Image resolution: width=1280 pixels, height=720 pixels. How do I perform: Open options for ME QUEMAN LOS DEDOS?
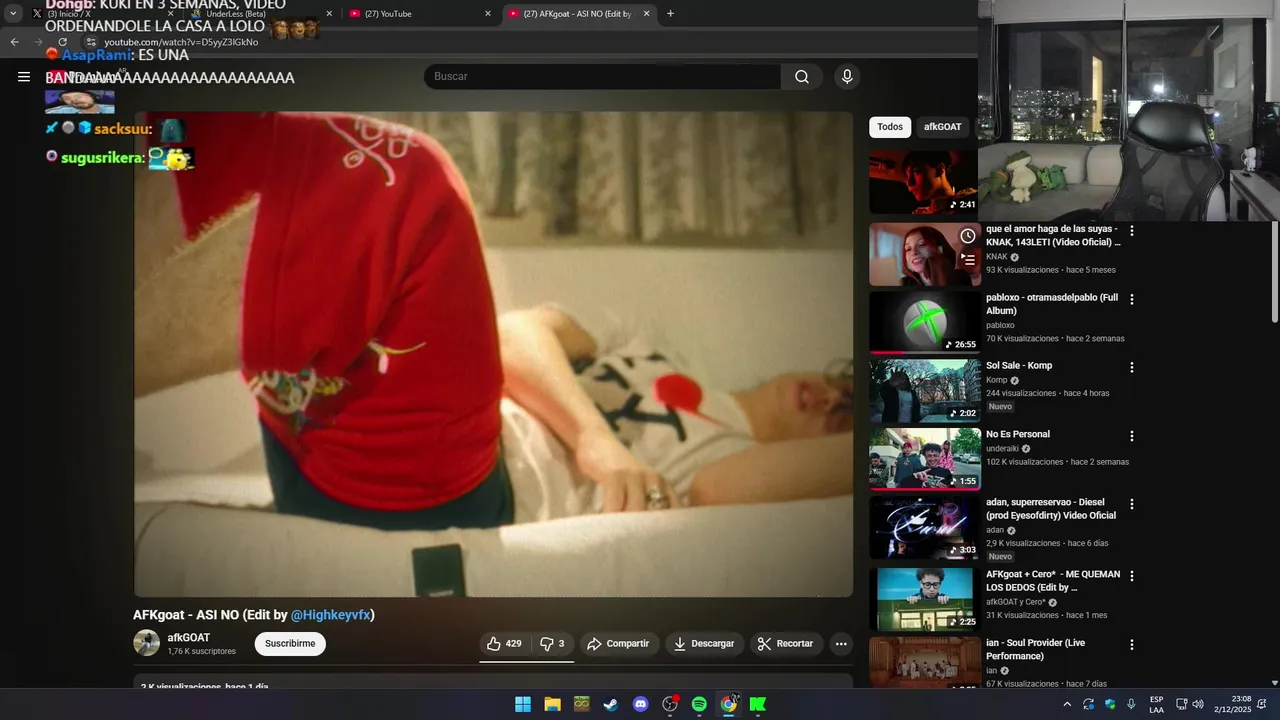point(1132,576)
